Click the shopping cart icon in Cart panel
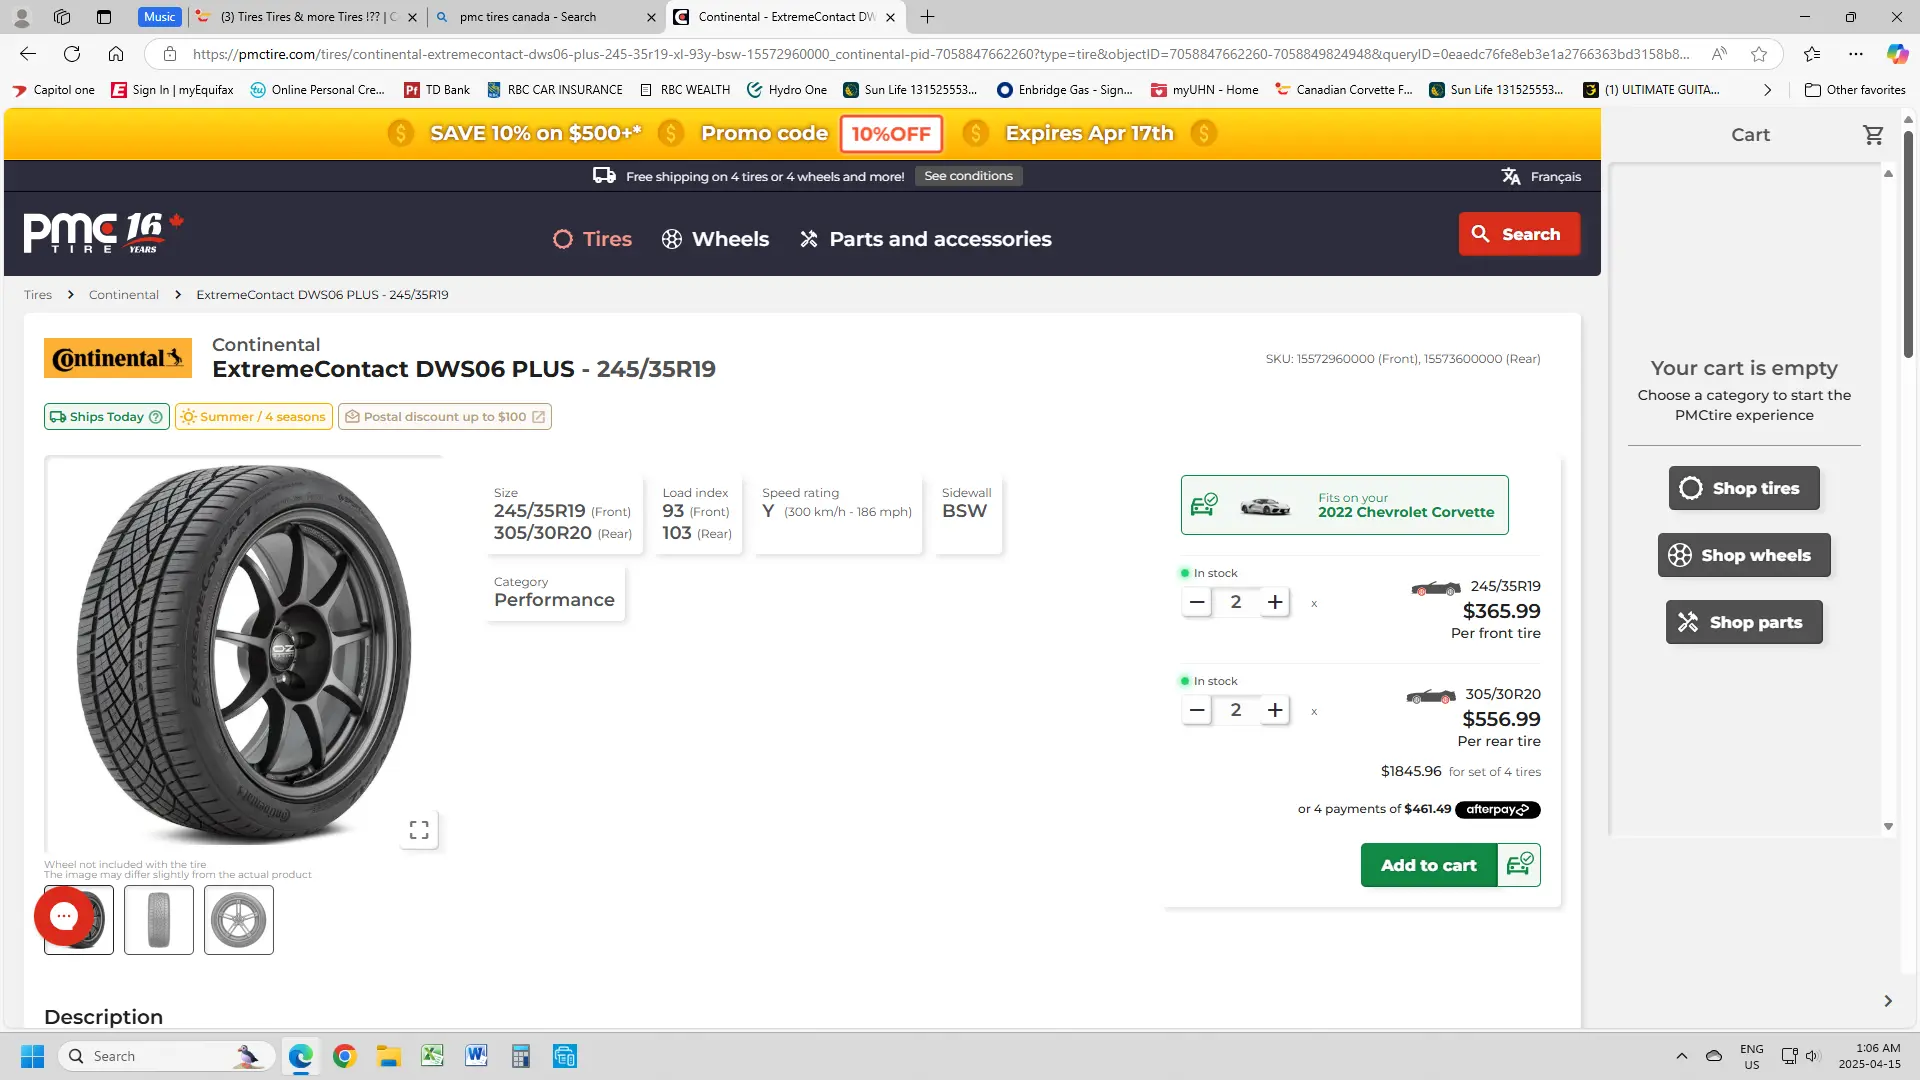1920x1080 pixels. point(1873,135)
